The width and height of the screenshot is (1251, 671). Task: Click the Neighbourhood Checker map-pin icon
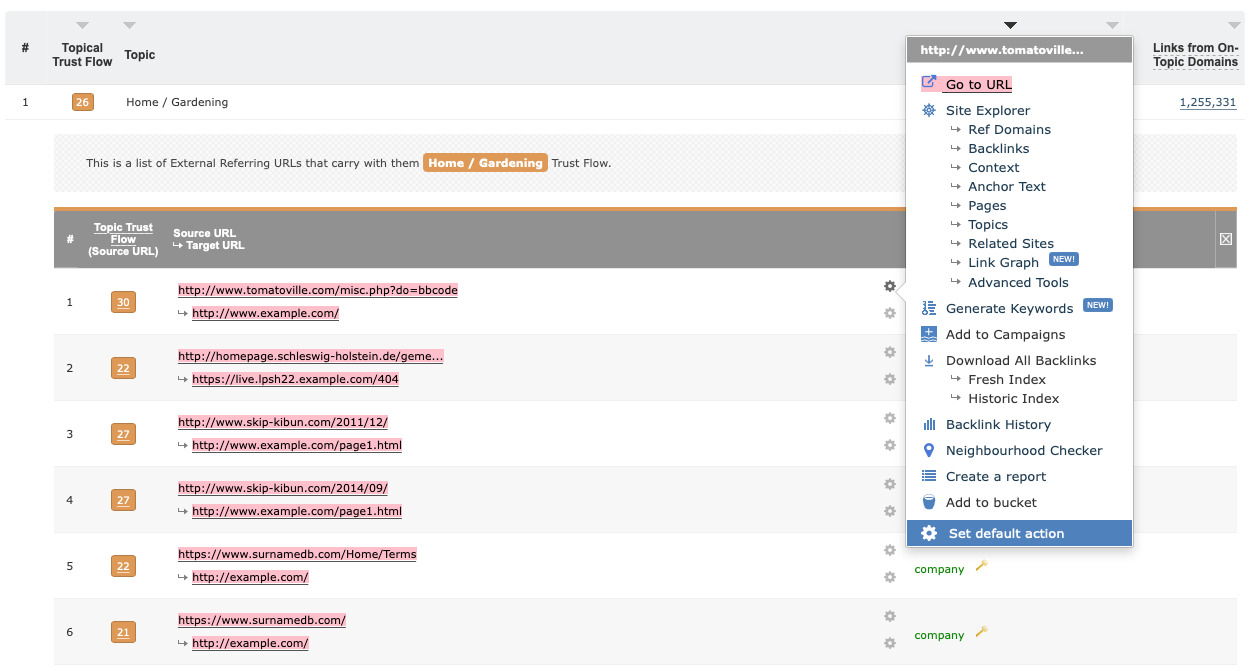click(x=928, y=450)
